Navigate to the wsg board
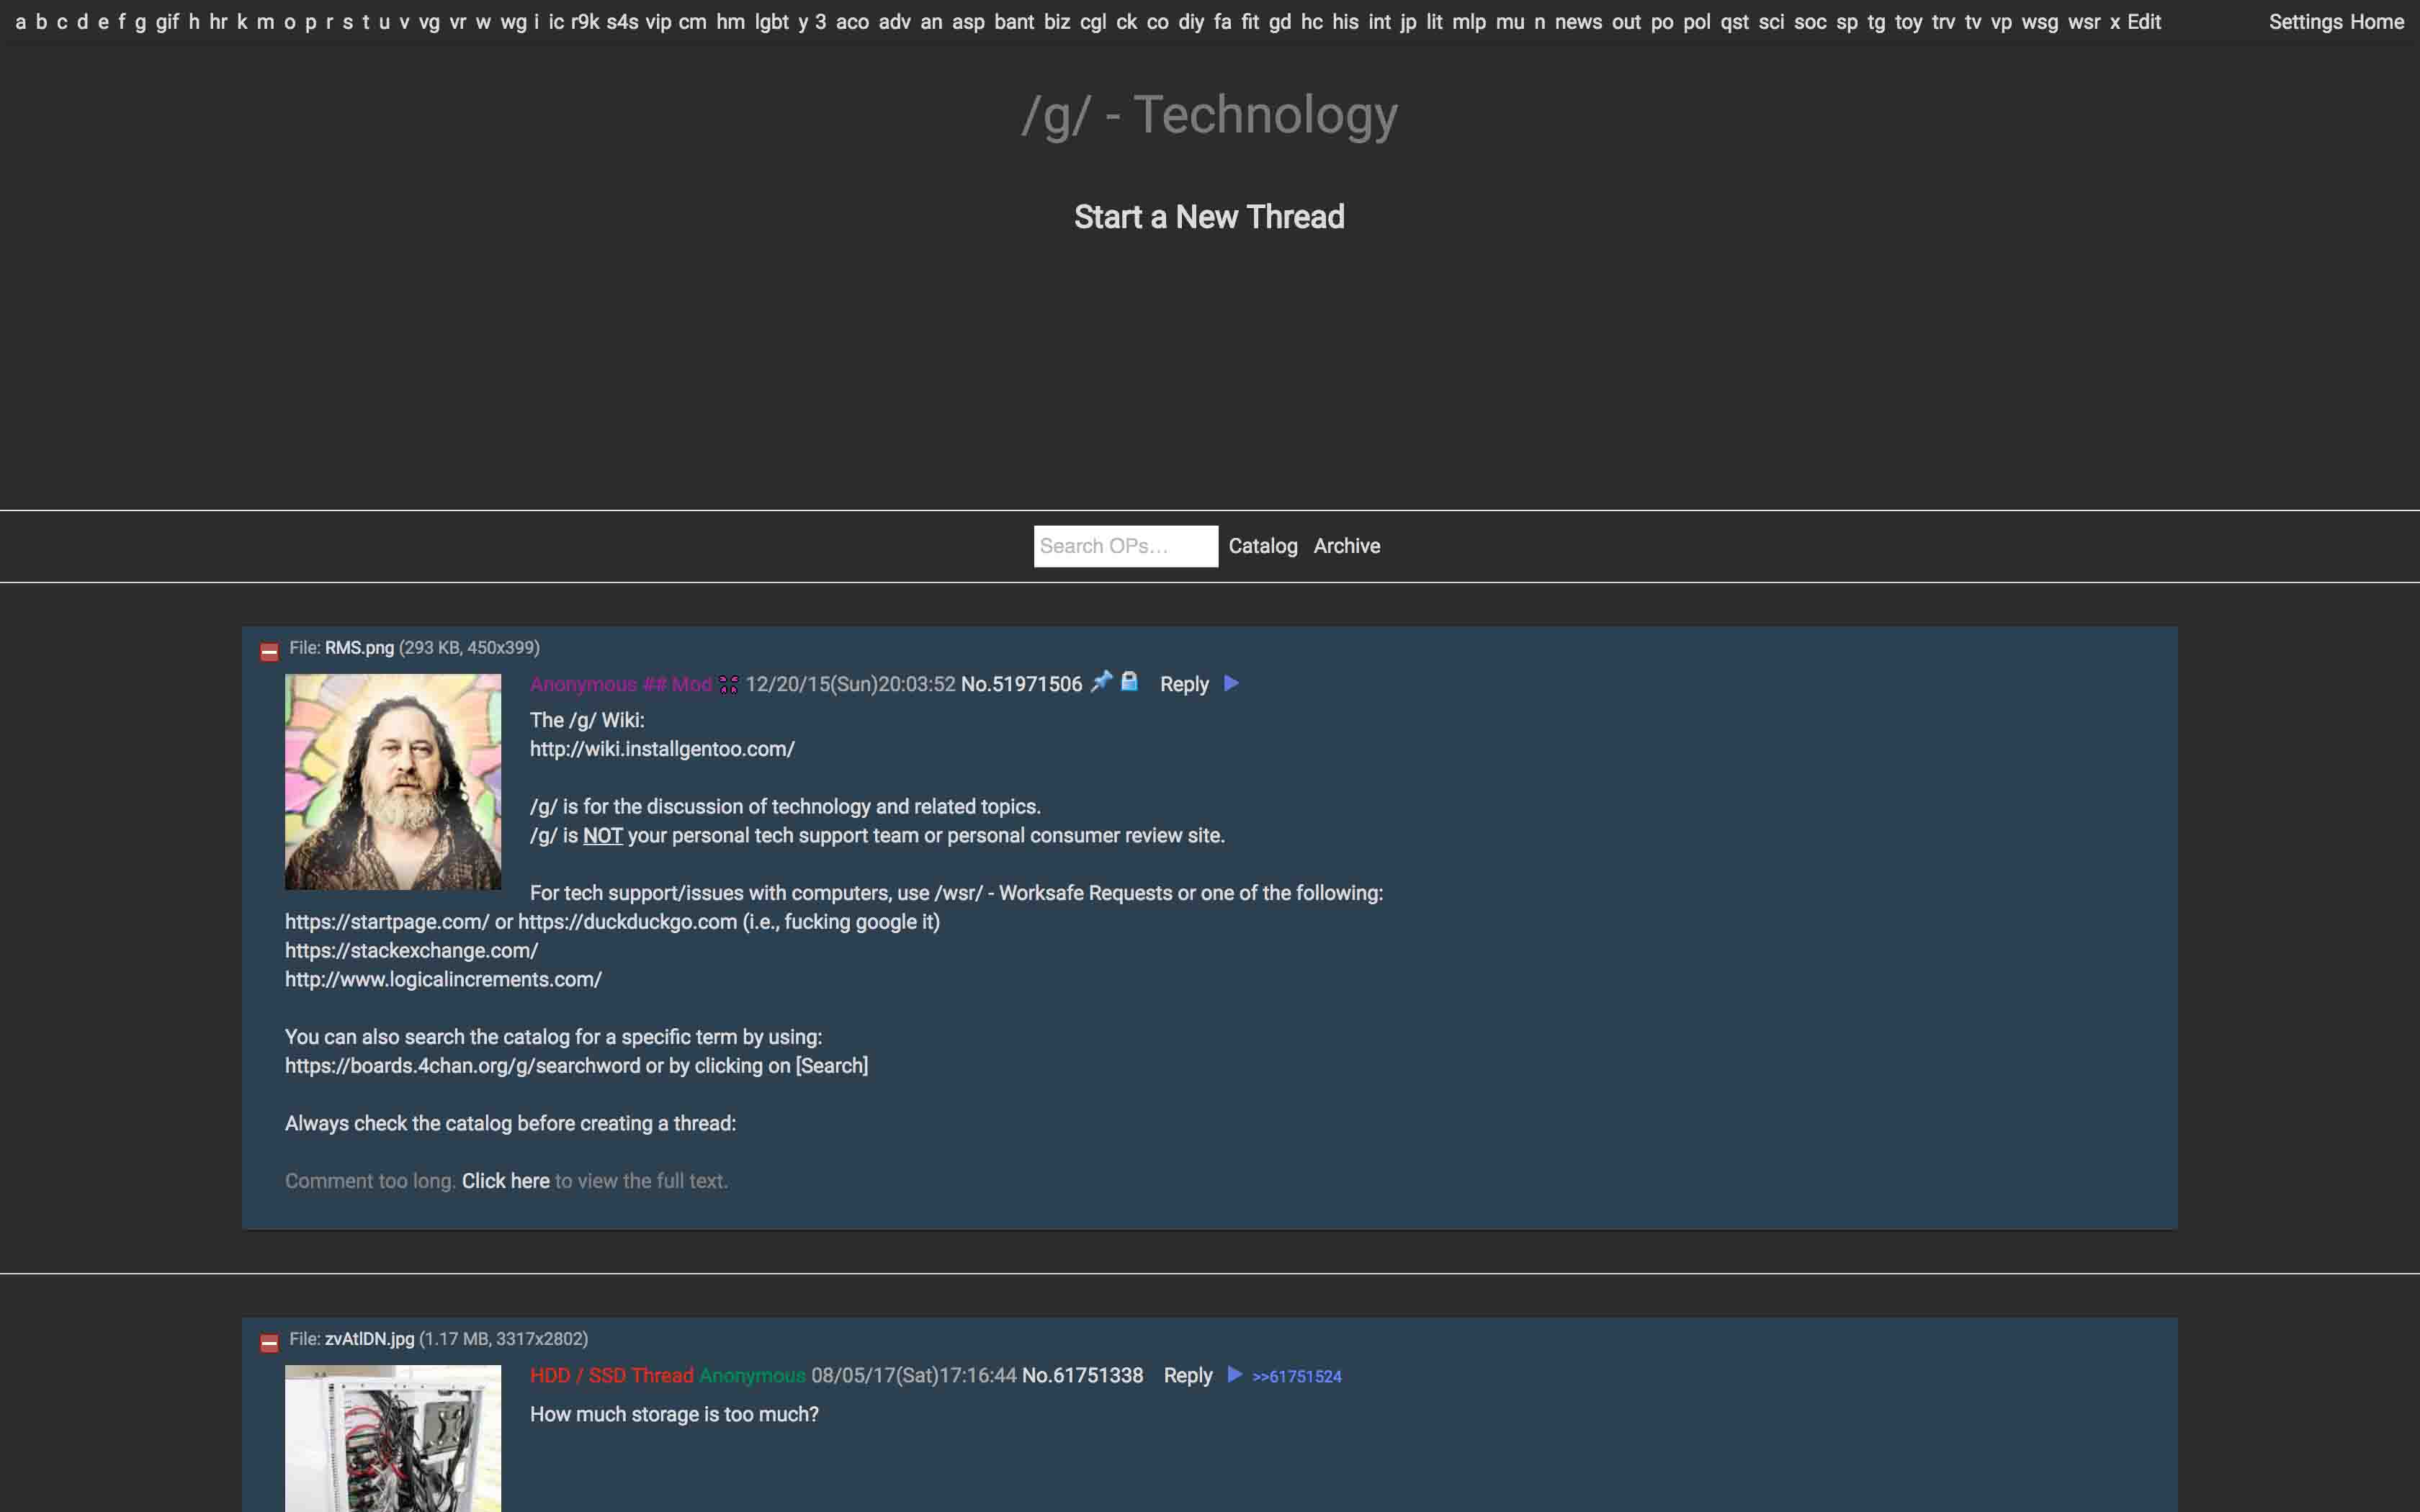The height and width of the screenshot is (1512, 2420). 2040,22
